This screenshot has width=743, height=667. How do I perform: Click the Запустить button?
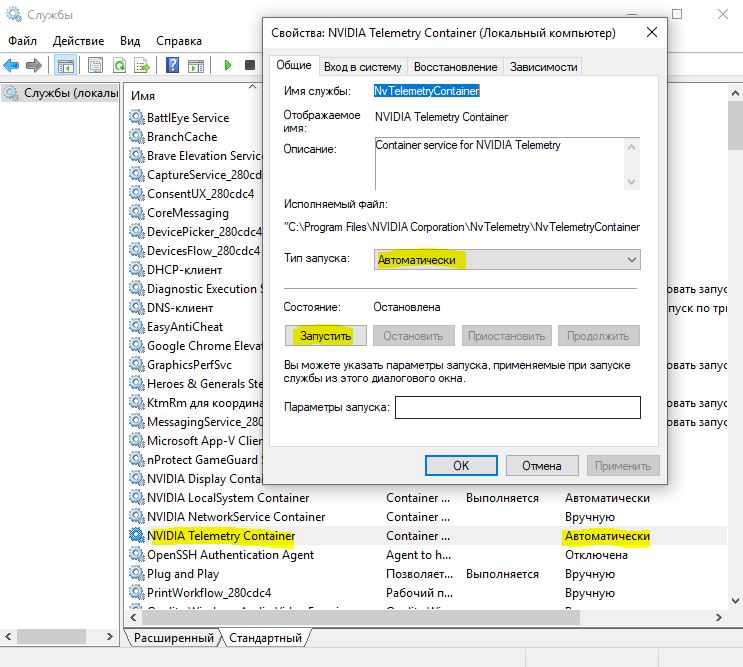point(326,335)
